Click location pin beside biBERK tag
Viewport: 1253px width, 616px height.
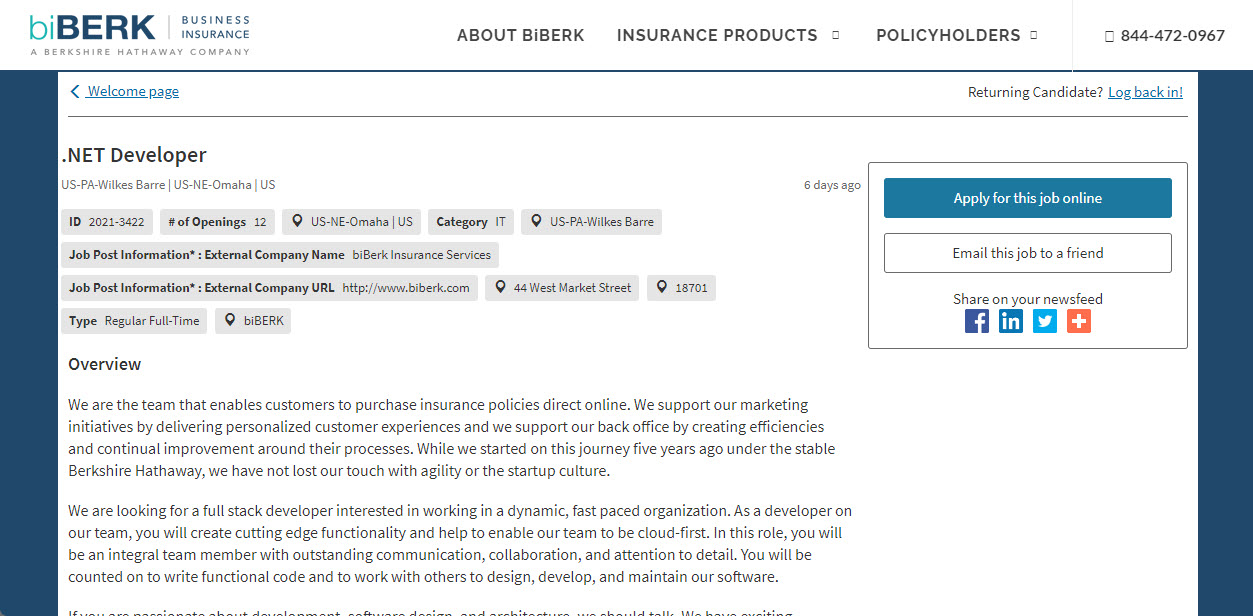coord(230,321)
